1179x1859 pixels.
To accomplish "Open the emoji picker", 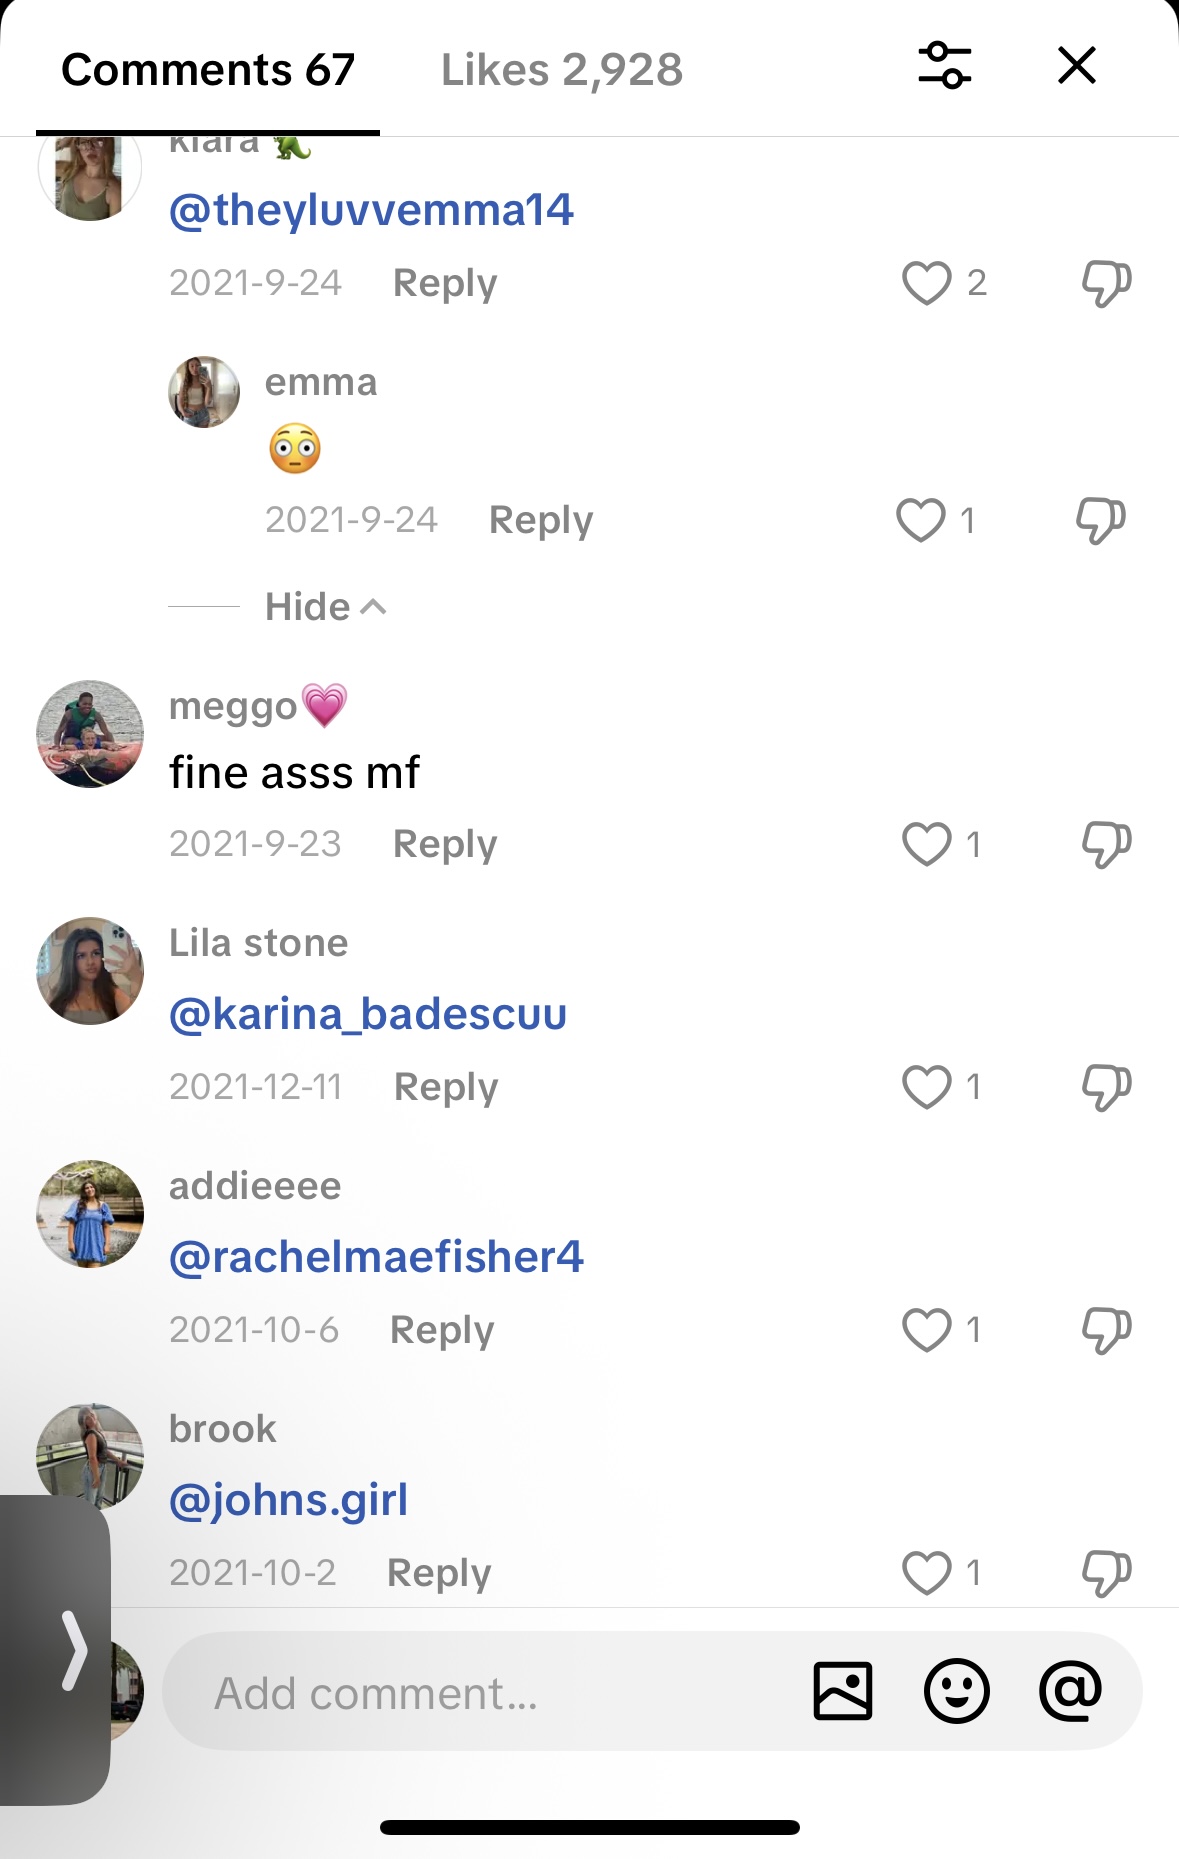I will [956, 1692].
